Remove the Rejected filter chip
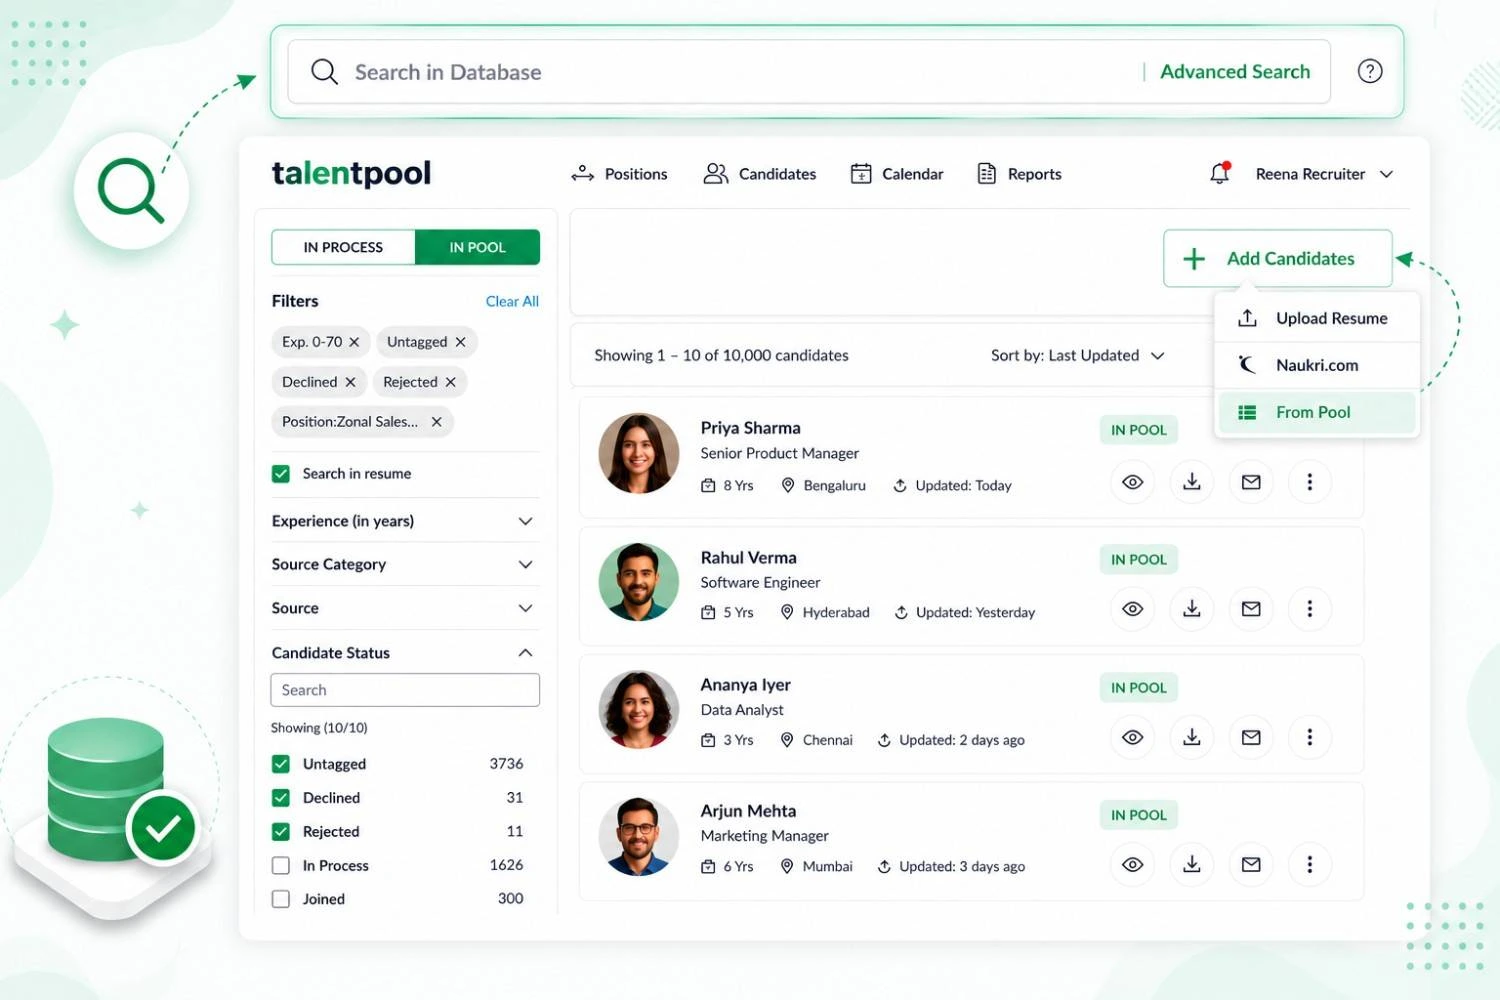 [450, 382]
